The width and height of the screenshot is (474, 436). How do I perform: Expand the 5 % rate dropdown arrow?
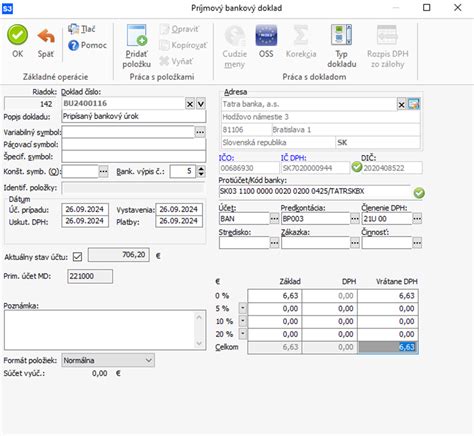click(243, 308)
